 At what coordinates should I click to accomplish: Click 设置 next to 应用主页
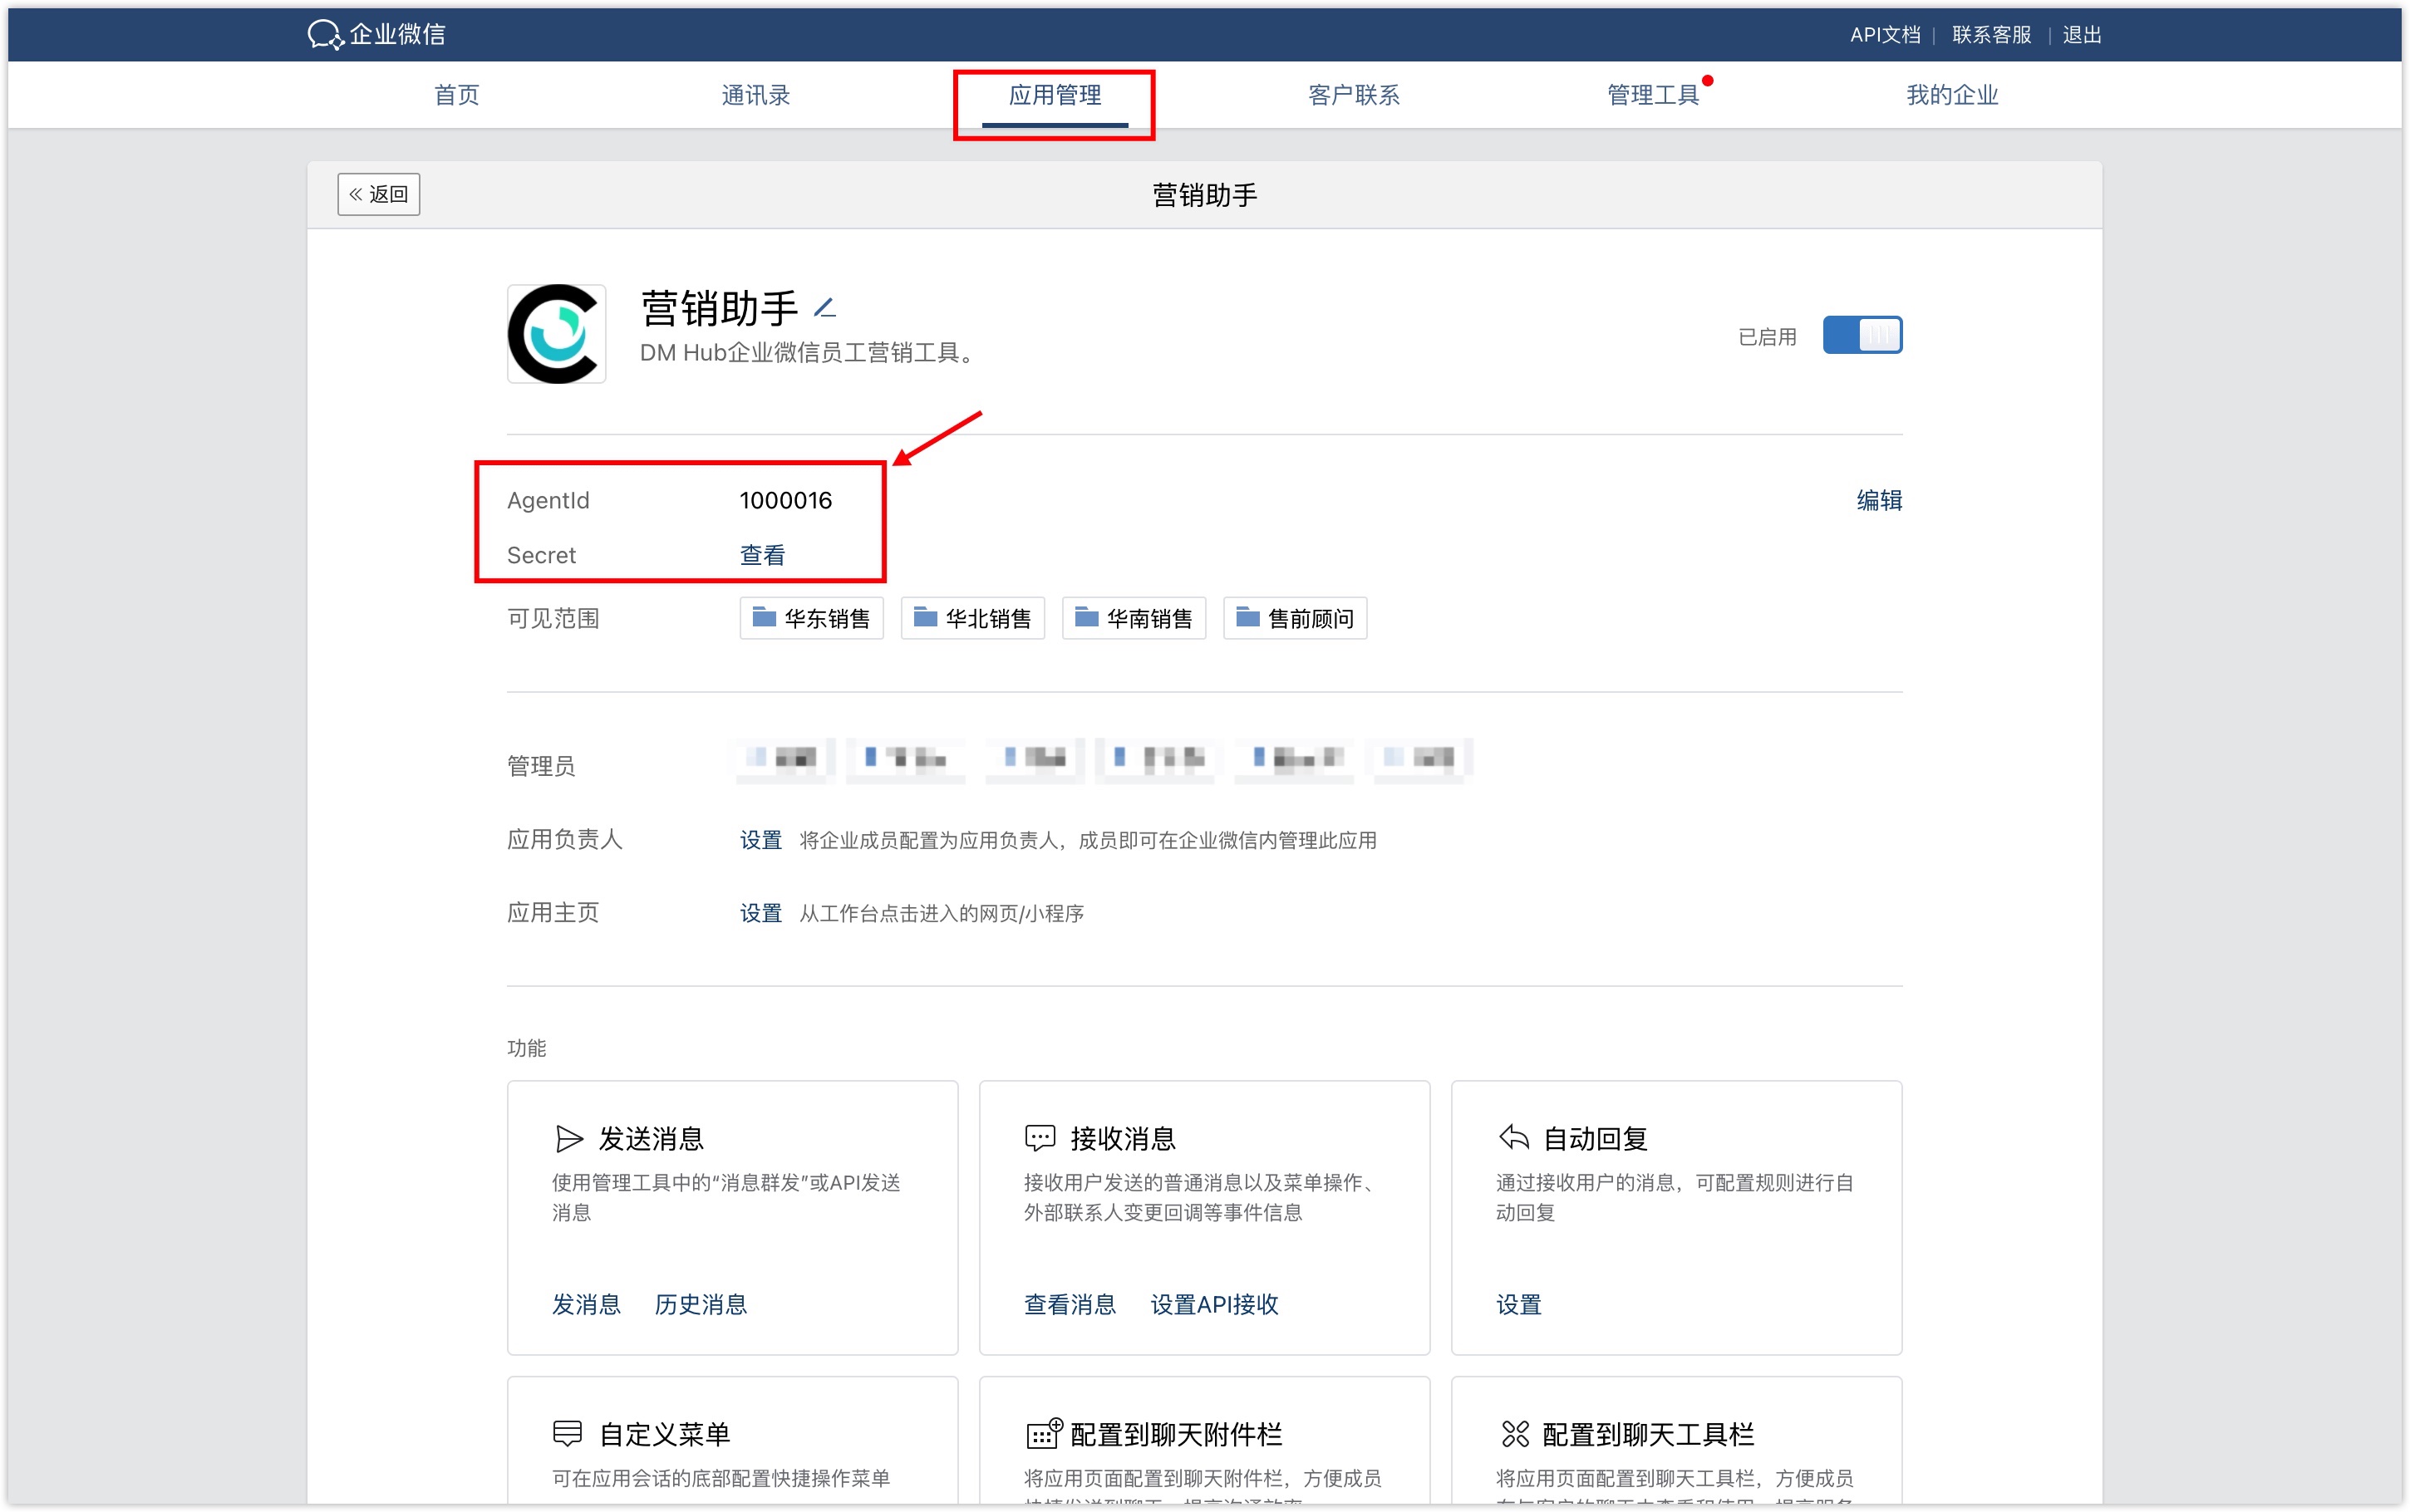760,913
